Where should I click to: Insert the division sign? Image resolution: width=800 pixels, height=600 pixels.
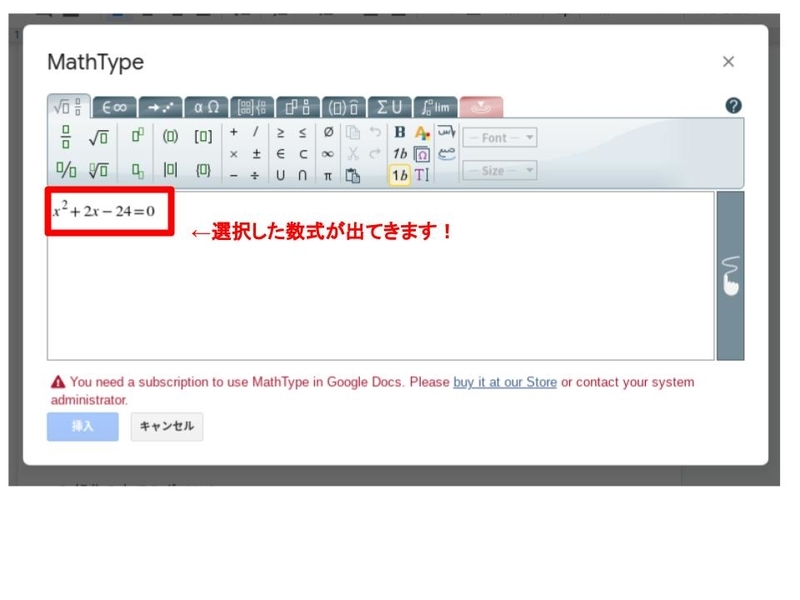point(256,176)
